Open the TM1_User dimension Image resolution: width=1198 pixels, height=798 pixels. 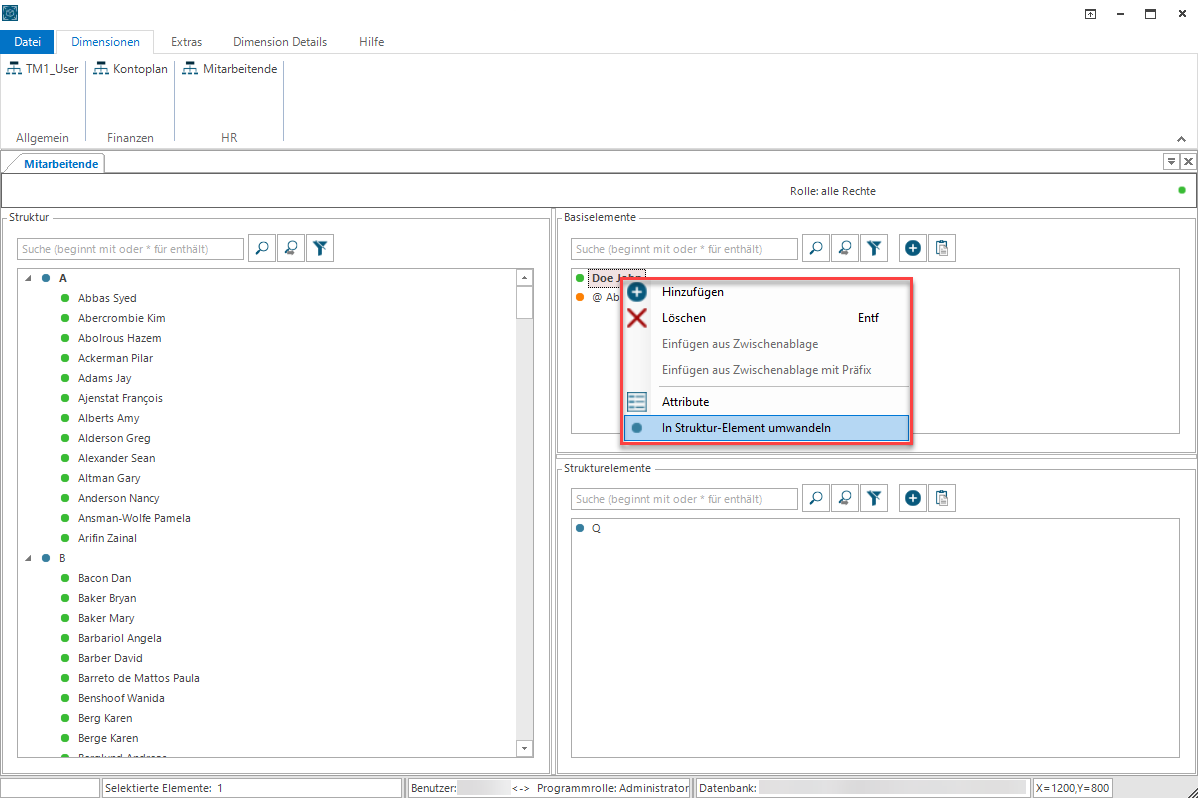pos(43,69)
